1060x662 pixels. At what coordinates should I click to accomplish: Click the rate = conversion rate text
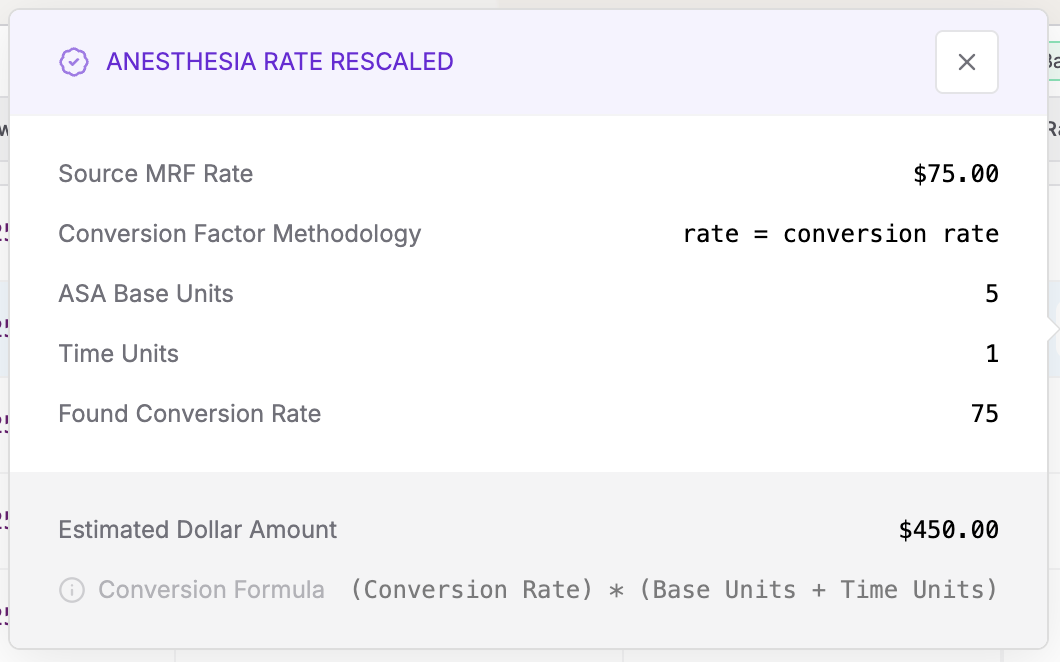pyautogui.click(x=840, y=234)
